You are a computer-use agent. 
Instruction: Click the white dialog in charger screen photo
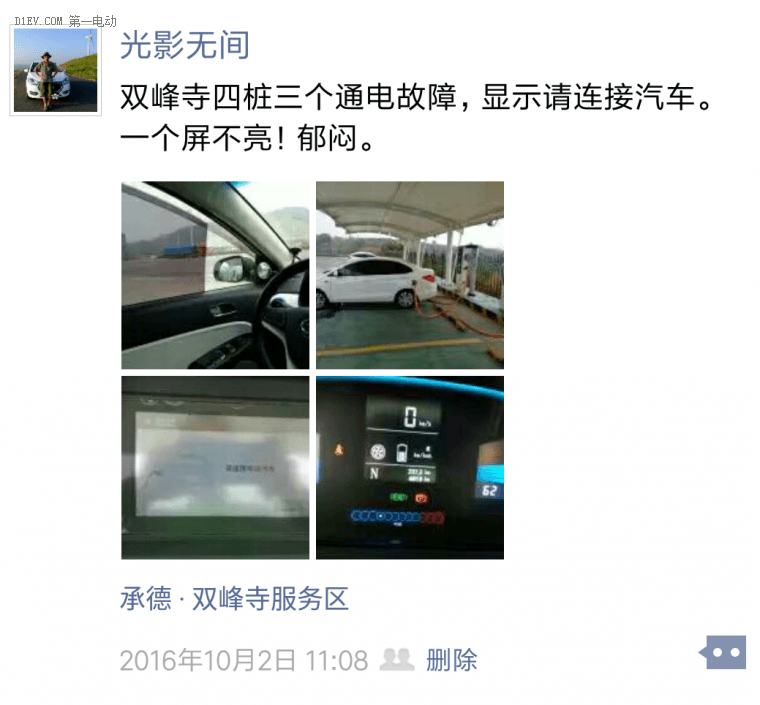click(222, 466)
